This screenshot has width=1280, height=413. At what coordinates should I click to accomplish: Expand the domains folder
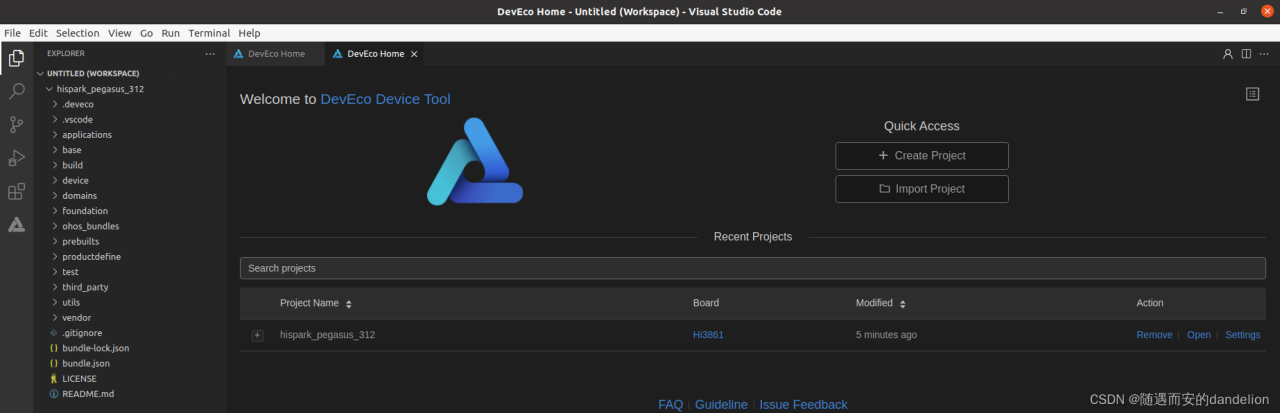tap(79, 196)
